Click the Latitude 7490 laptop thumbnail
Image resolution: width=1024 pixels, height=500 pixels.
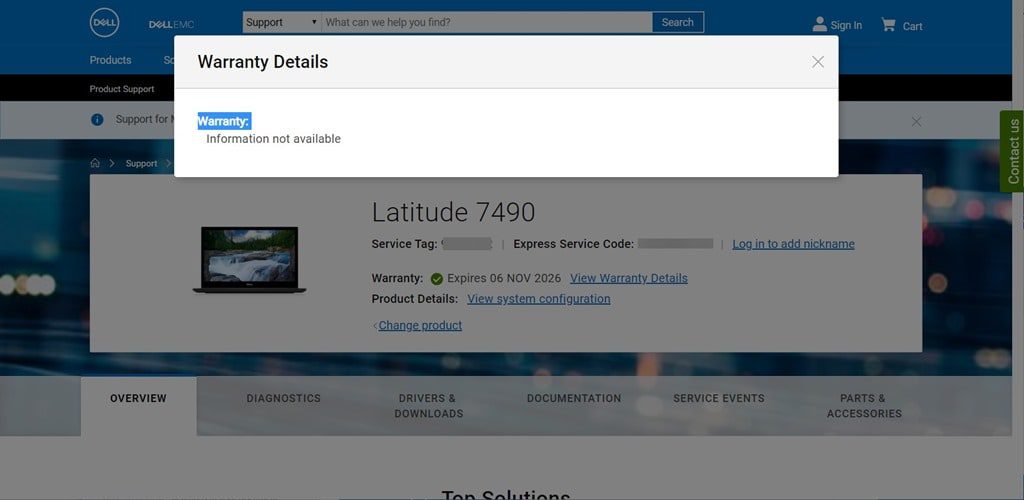coord(249,260)
